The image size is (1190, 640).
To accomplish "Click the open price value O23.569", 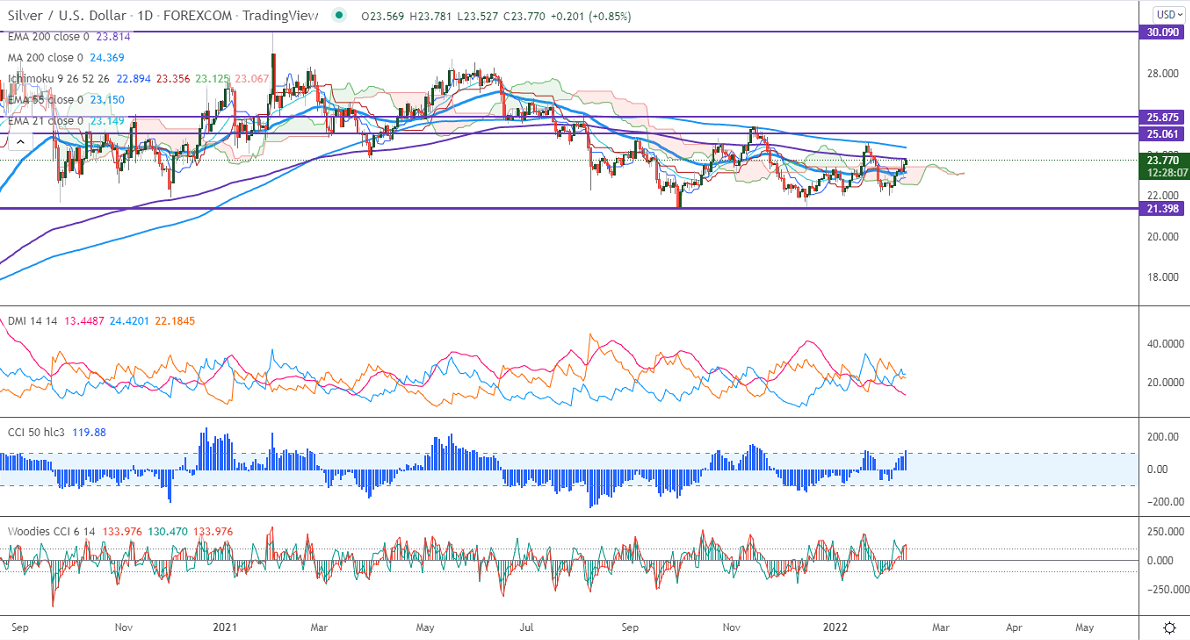I will pos(382,16).
